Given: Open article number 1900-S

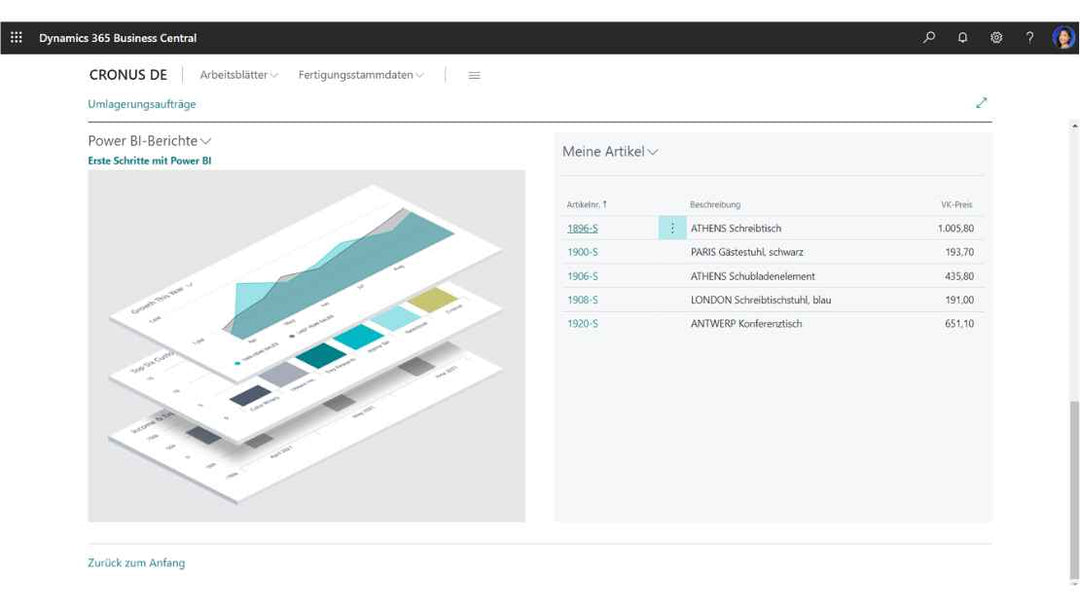Looking at the screenshot, I should [x=582, y=252].
